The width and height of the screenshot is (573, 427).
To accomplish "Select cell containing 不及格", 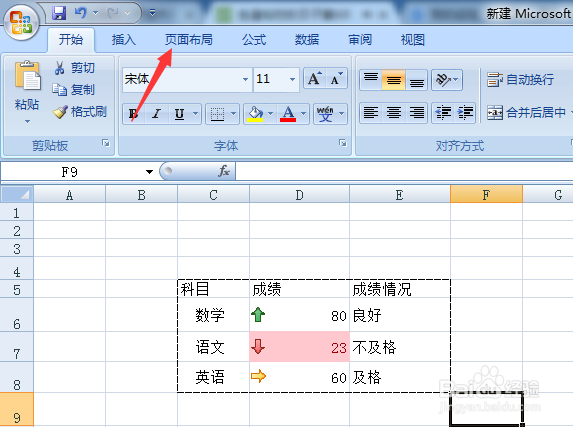I will coord(400,347).
